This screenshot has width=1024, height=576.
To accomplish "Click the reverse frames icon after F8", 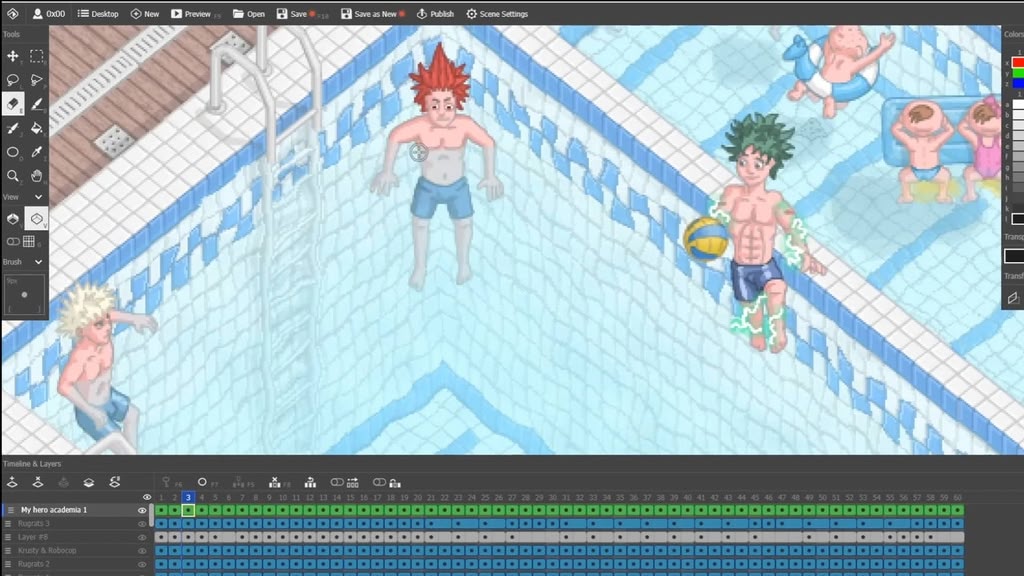I will 310,483.
